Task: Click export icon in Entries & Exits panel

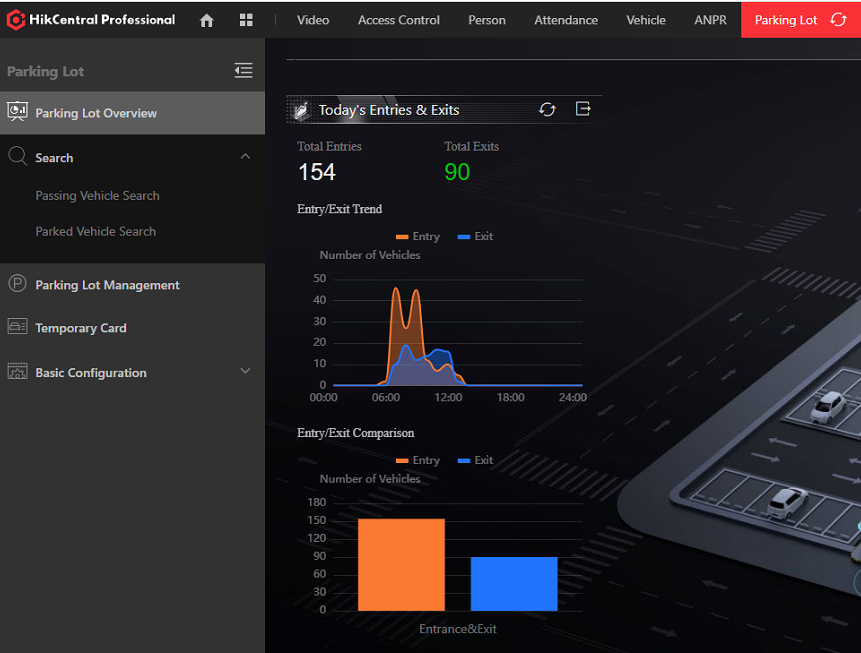Action: click(583, 109)
